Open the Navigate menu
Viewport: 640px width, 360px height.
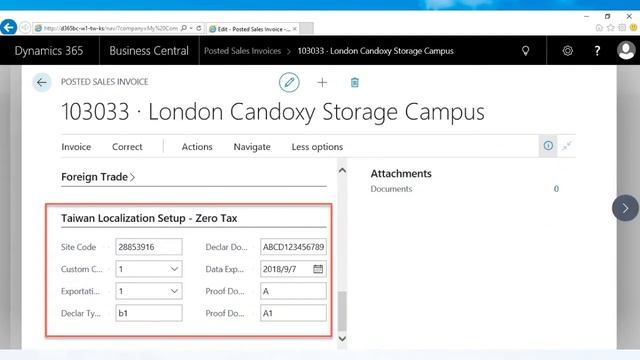click(252, 147)
